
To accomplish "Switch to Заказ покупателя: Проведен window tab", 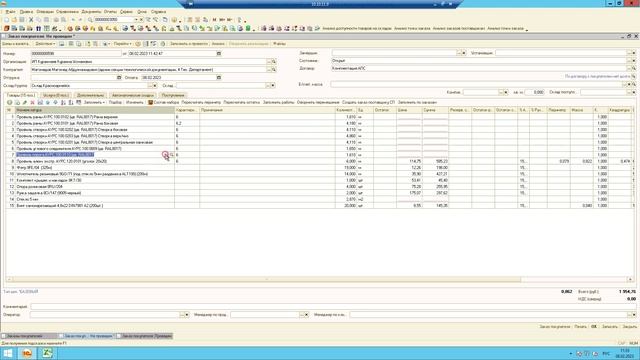I will tap(144, 336).
